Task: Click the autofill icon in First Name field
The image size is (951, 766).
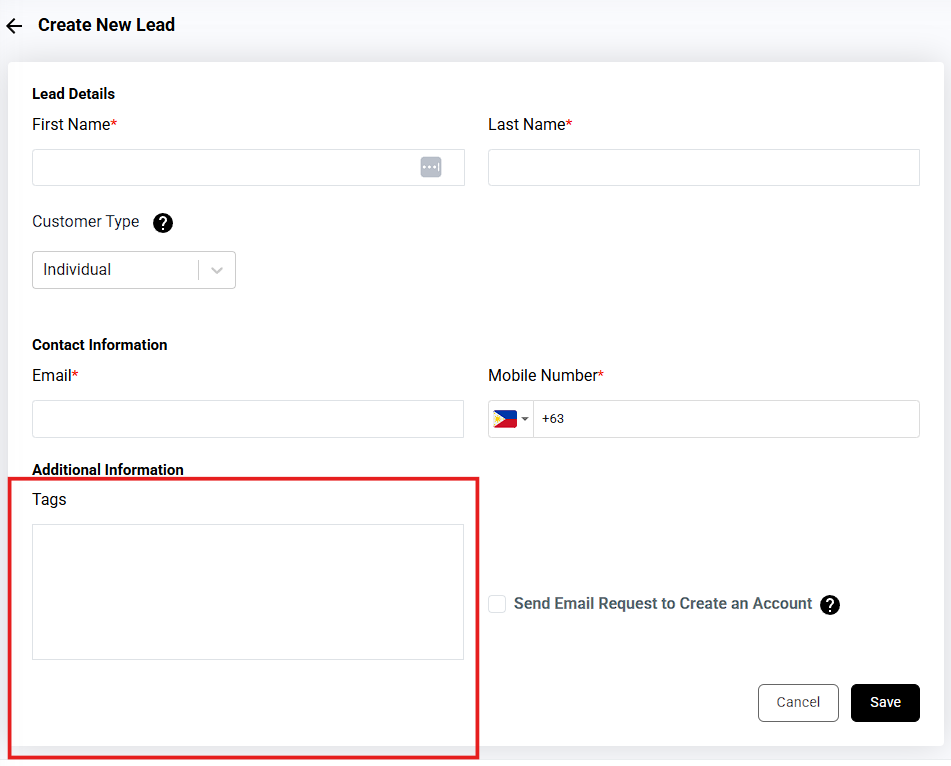Action: click(x=431, y=167)
